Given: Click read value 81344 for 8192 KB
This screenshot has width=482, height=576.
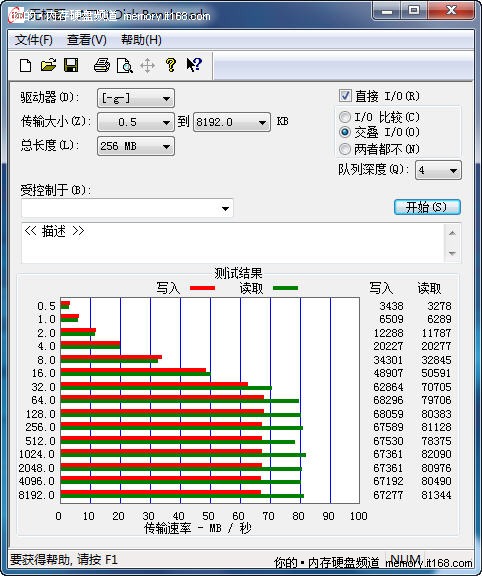Looking at the screenshot, I should tap(436, 495).
